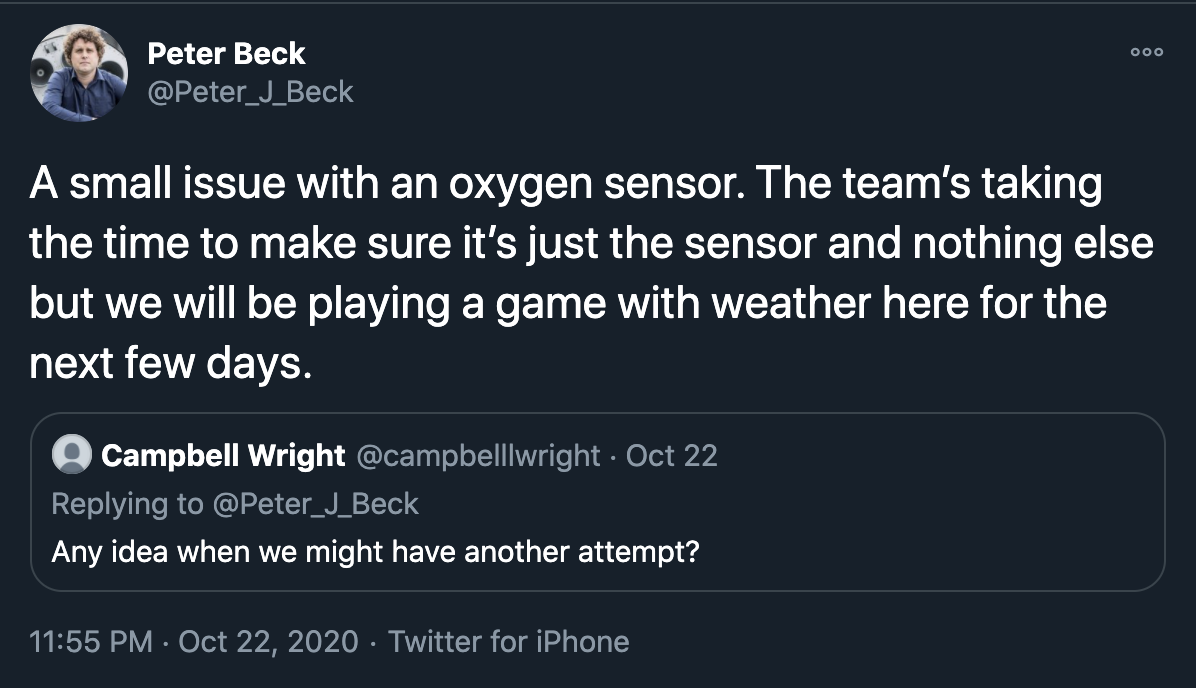This screenshot has height=688, width=1196.
Task: Open Campbell Wright's display name in quote
Action: 223,455
